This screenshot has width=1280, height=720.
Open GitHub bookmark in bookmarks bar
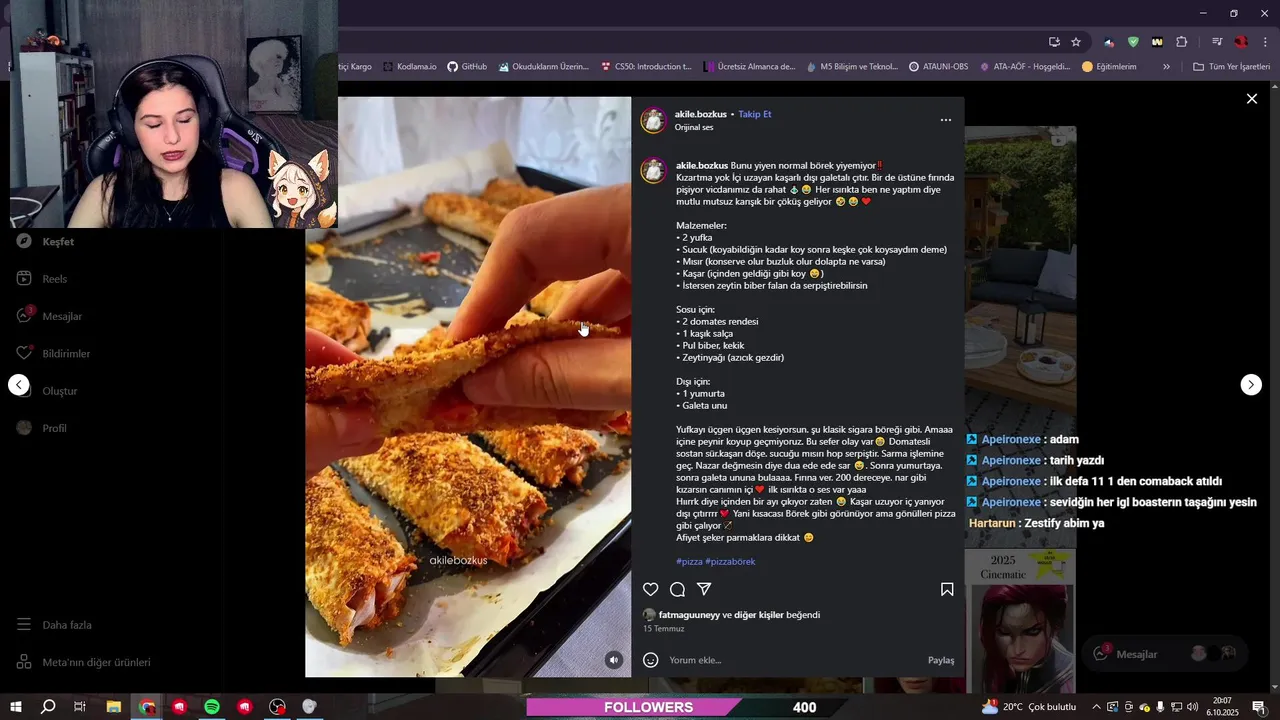coord(467,67)
